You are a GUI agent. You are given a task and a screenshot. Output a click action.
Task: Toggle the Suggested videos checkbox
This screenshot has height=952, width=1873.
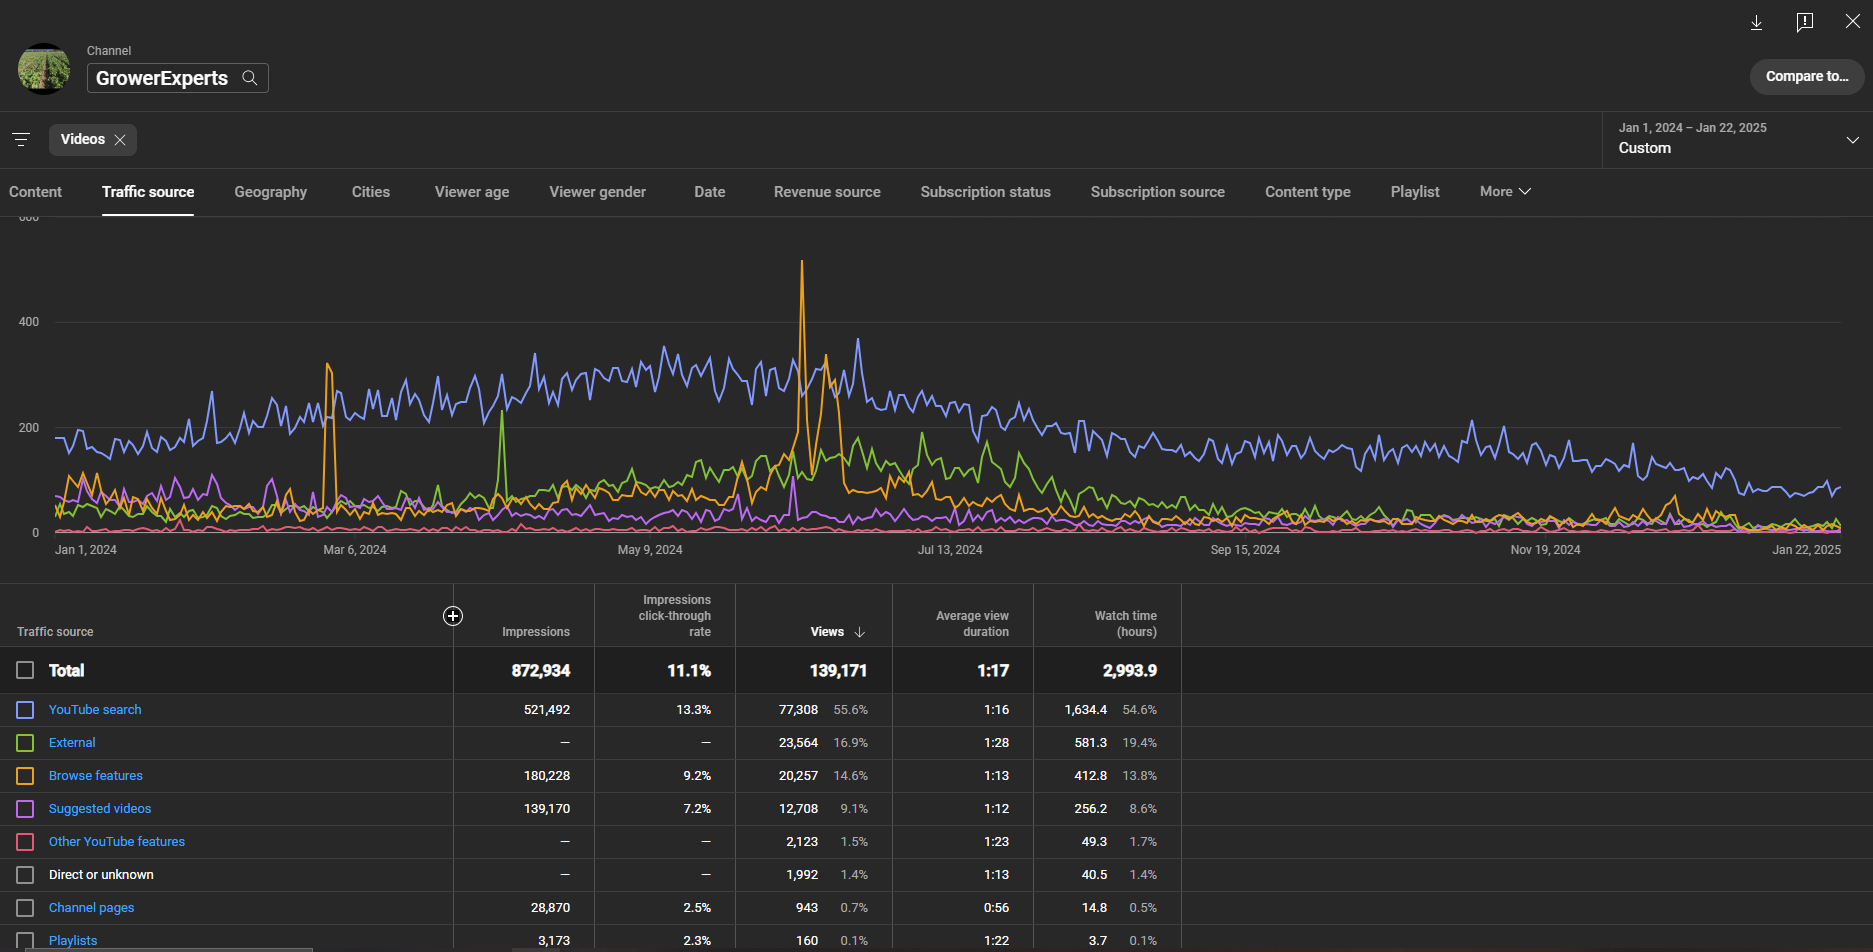coord(25,809)
